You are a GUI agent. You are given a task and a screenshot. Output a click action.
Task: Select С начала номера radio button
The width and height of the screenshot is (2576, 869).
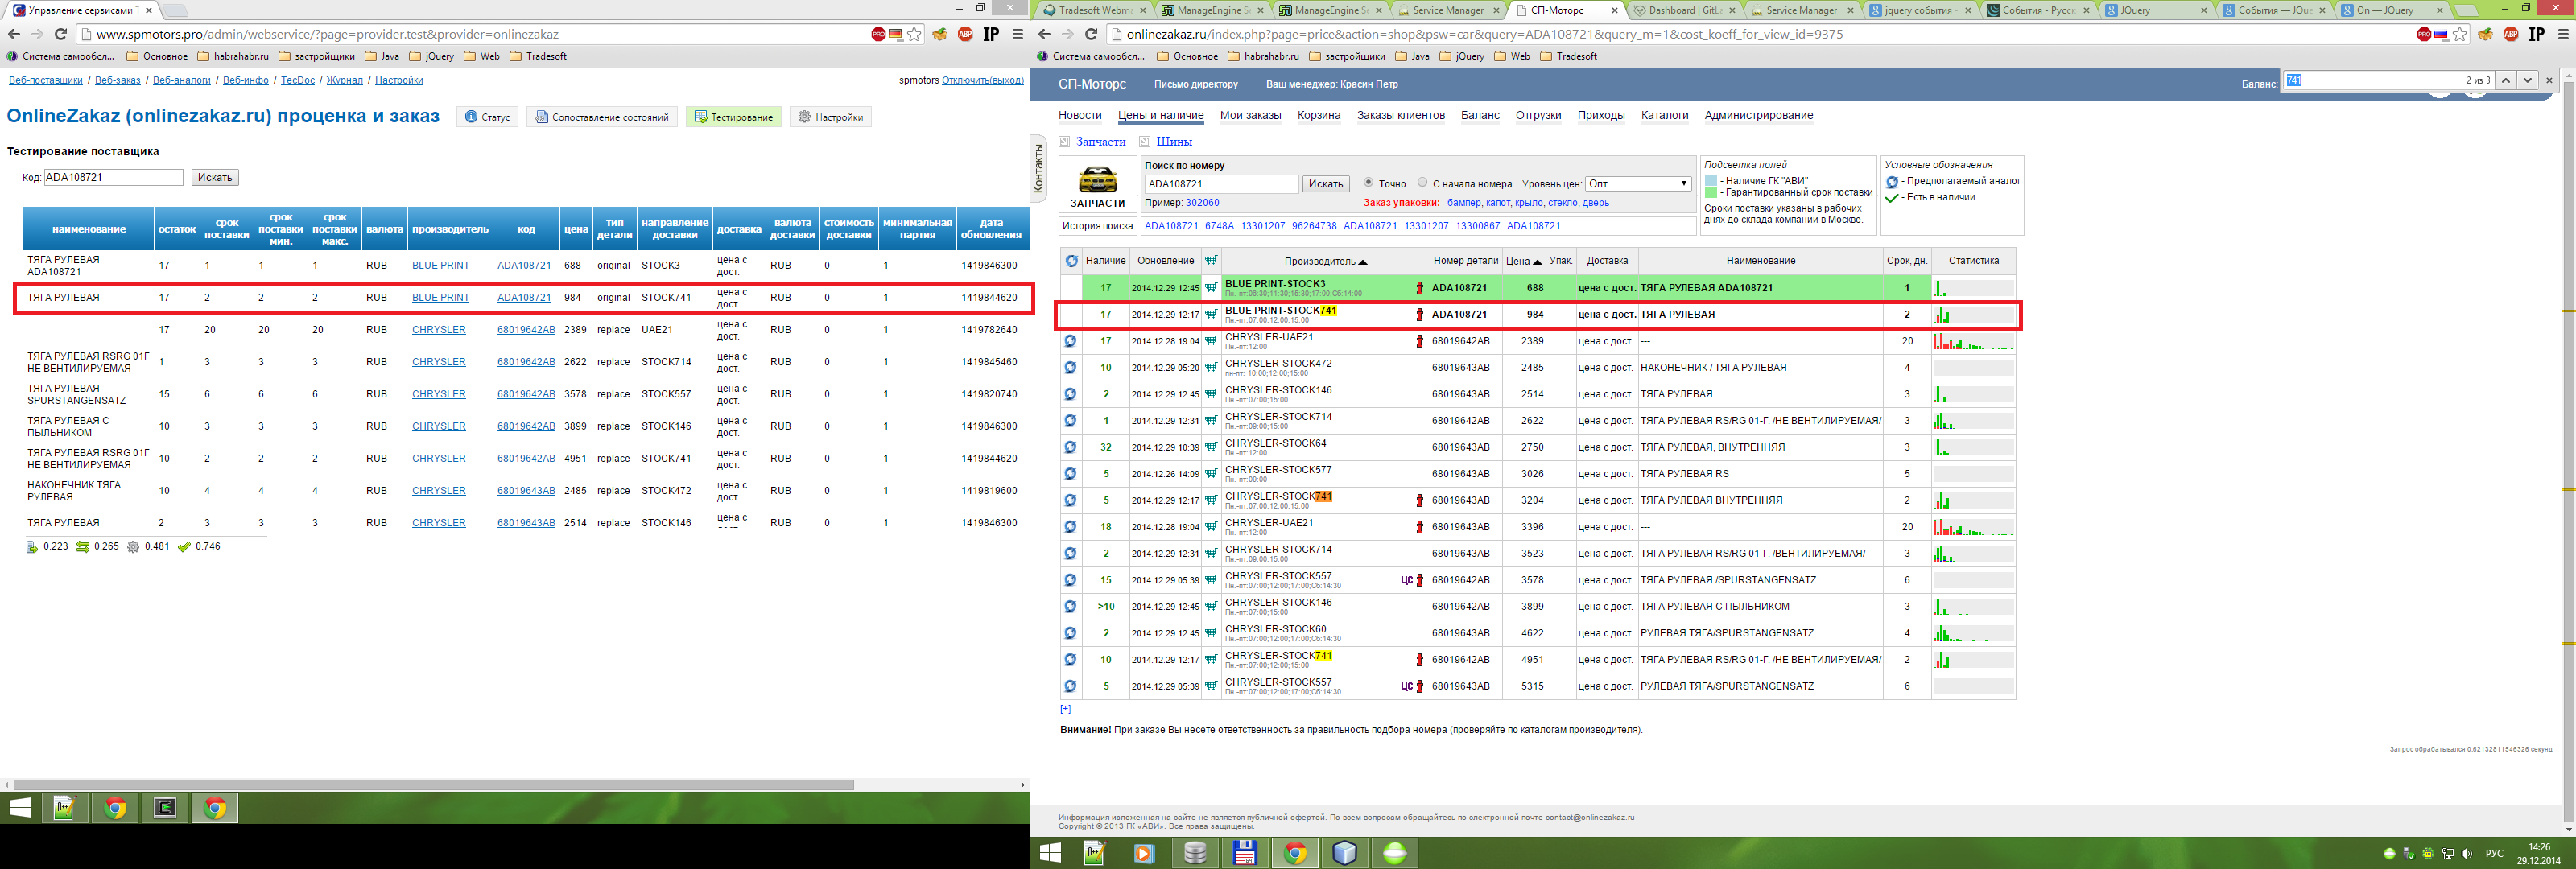(x=1422, y=183)
